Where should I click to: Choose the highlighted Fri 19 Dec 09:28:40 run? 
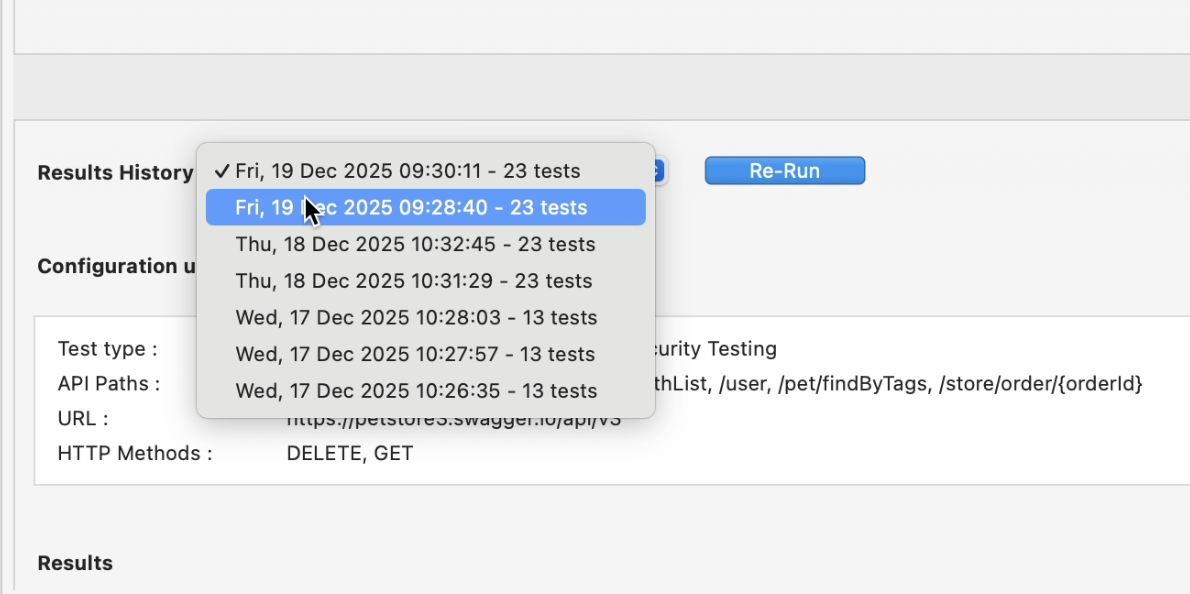(x=412, y=207)
